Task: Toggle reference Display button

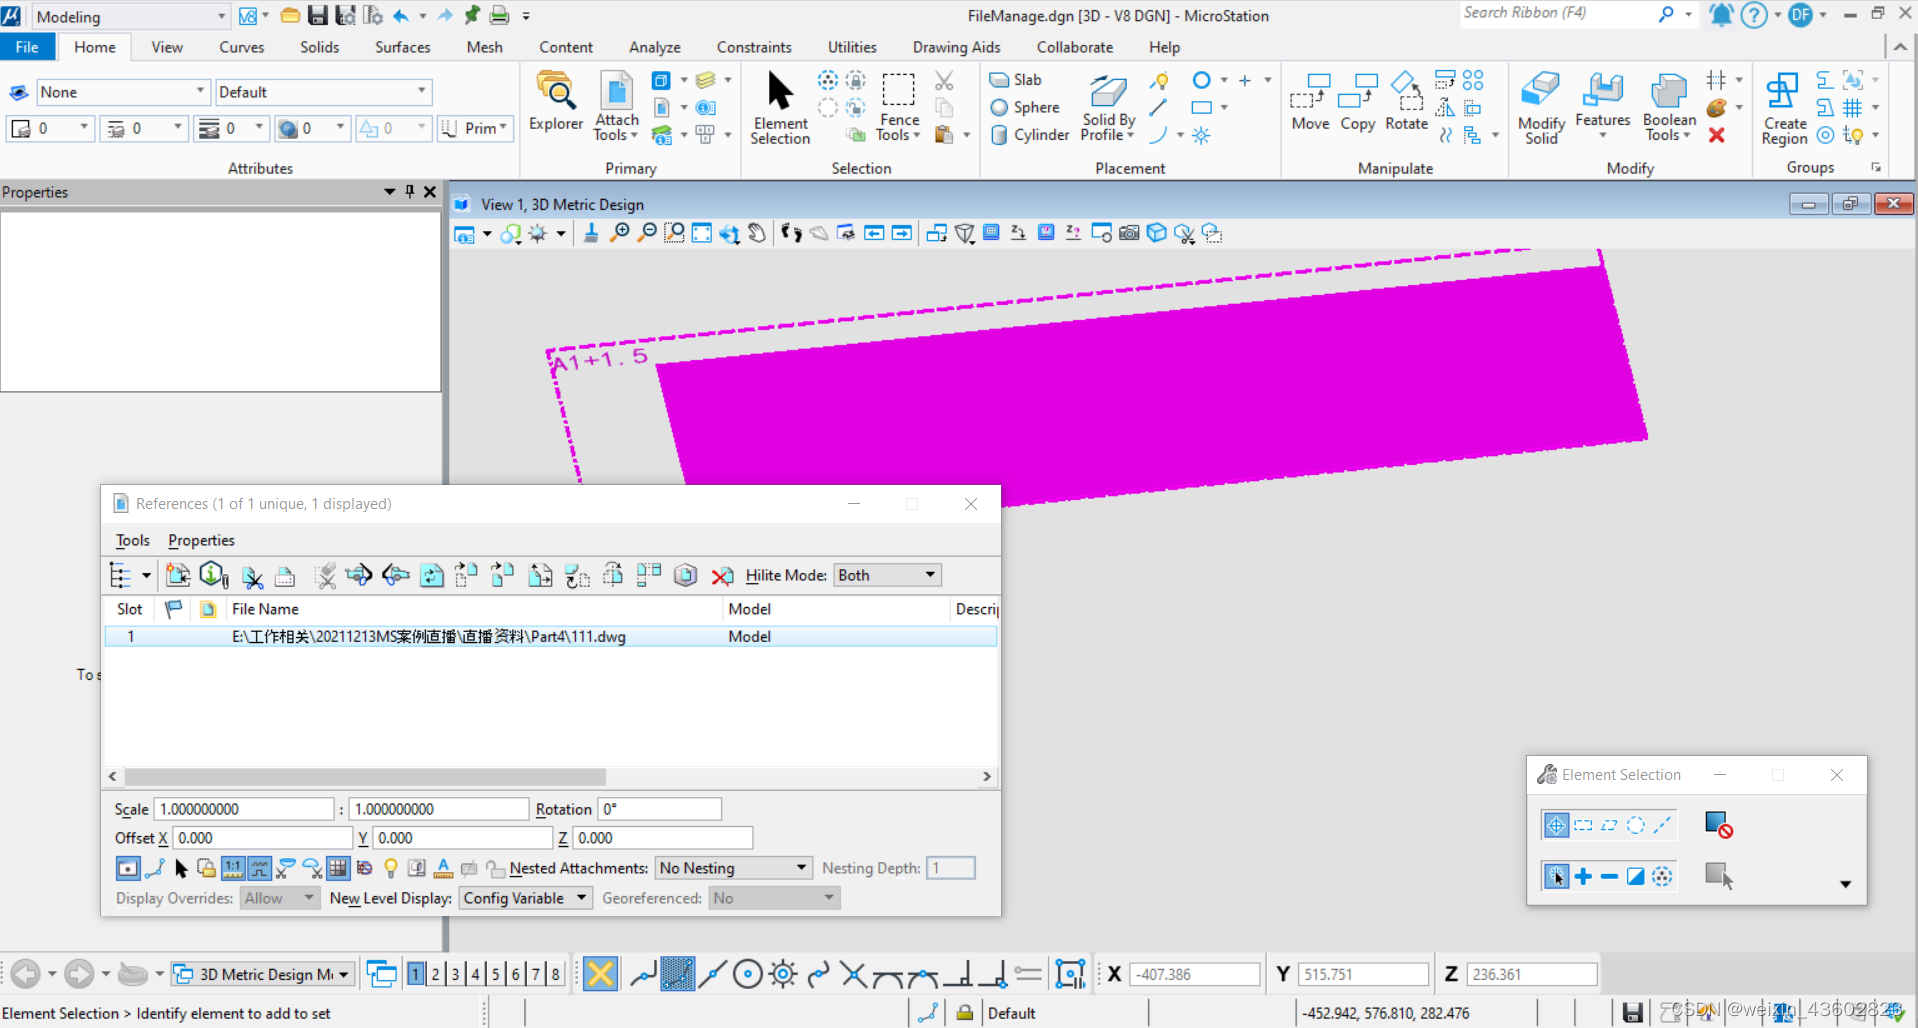Action: [x=128, y=868]
